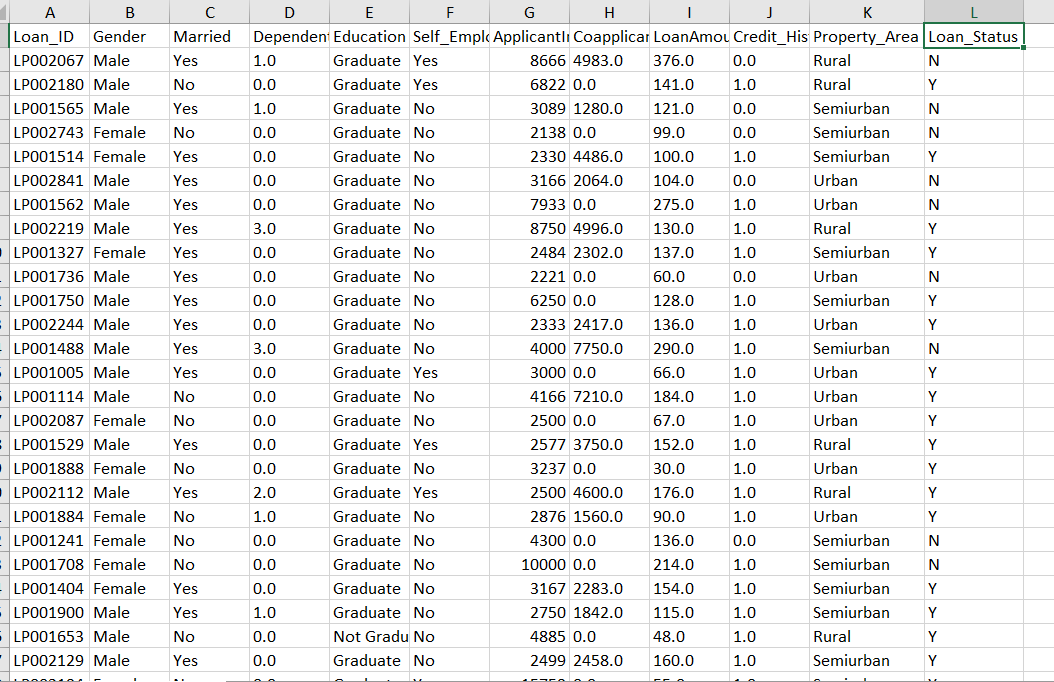The height and width of the screenshot is (682, 1054).
Task: Select the Rural cell for LP001653
Action: pos(866,636)
